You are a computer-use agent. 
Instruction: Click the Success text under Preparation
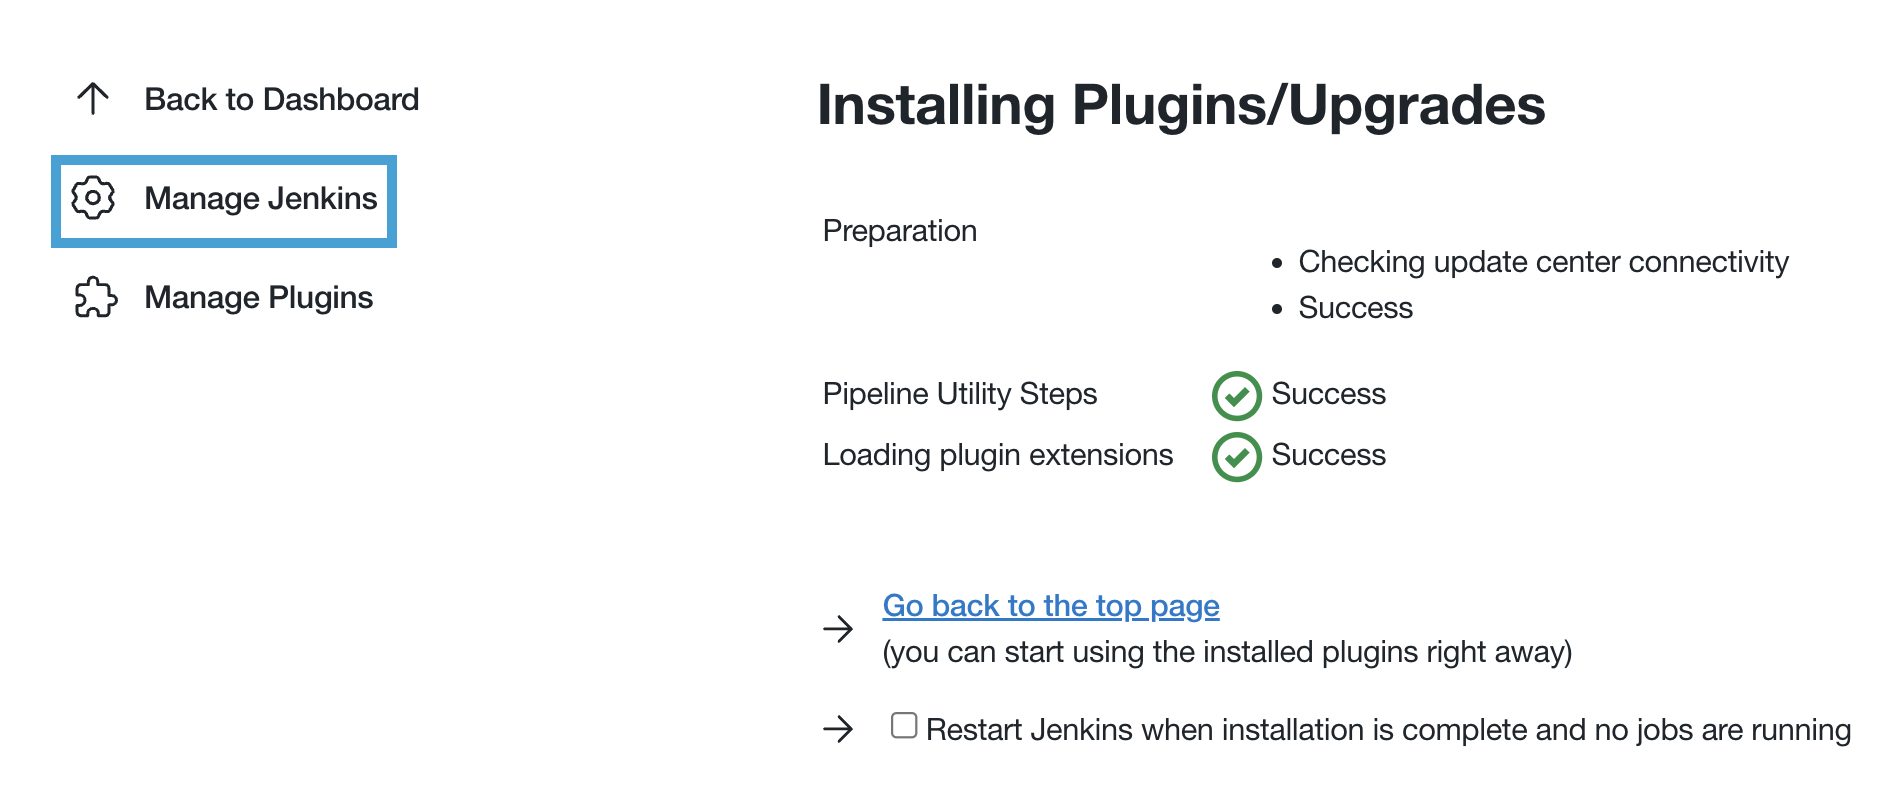click(x=1354, y=308)
